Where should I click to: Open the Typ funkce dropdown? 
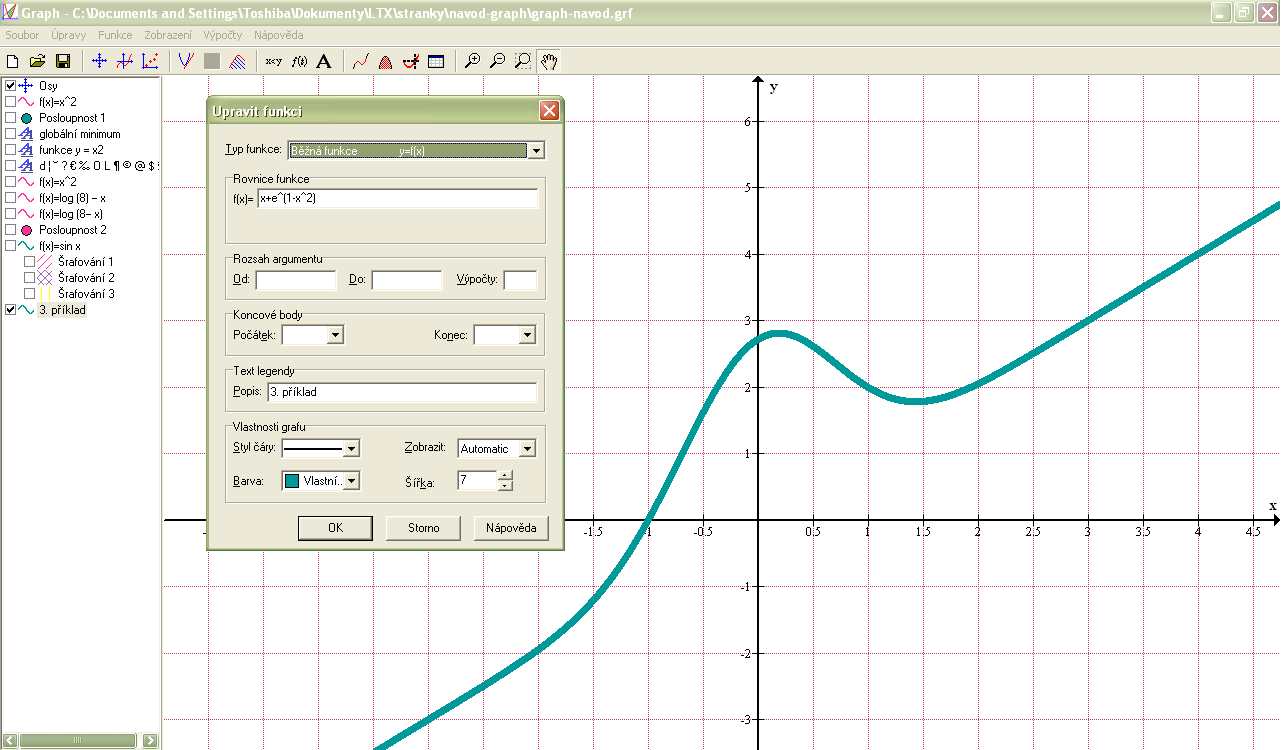click(536, 151)
